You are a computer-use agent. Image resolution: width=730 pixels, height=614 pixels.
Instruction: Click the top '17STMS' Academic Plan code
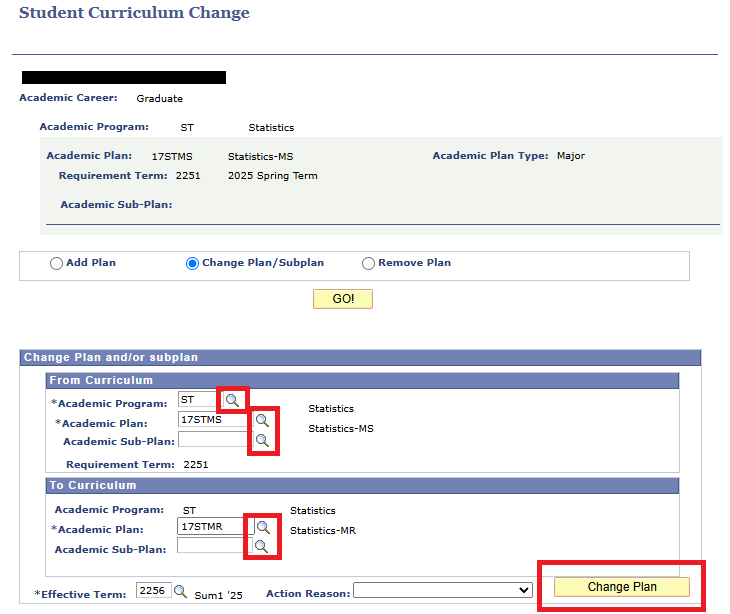tap(172, 157)
